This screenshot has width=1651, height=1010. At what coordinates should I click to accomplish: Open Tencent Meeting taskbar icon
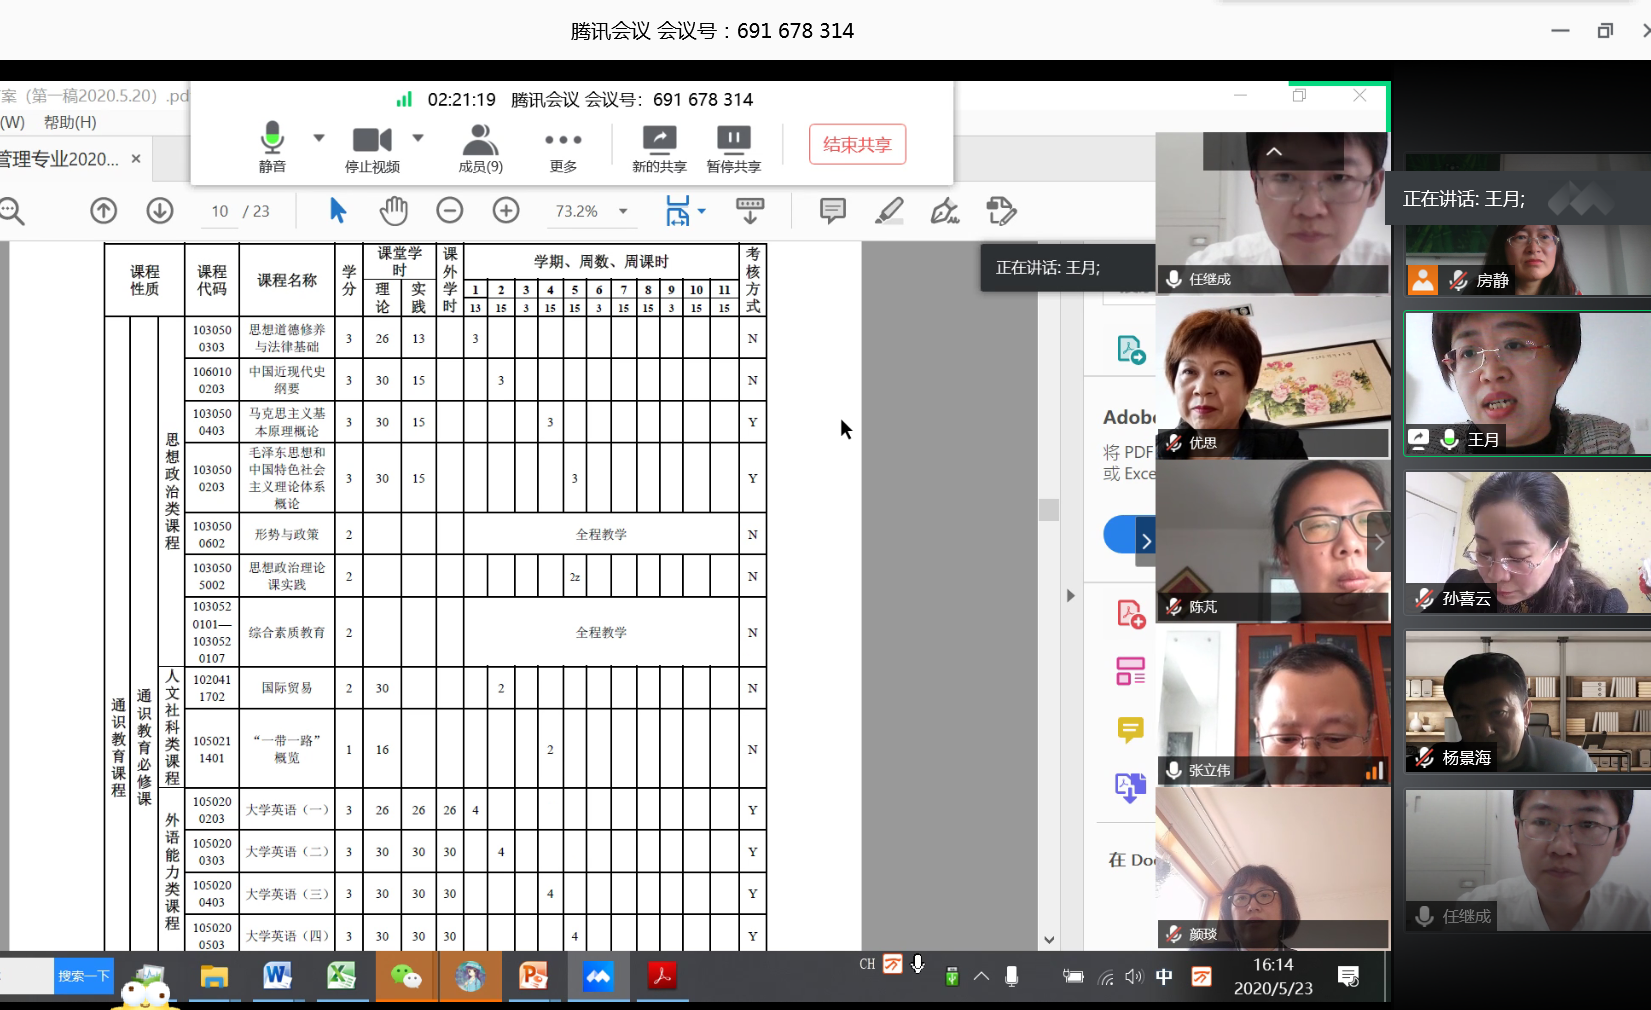click(598, 976)
